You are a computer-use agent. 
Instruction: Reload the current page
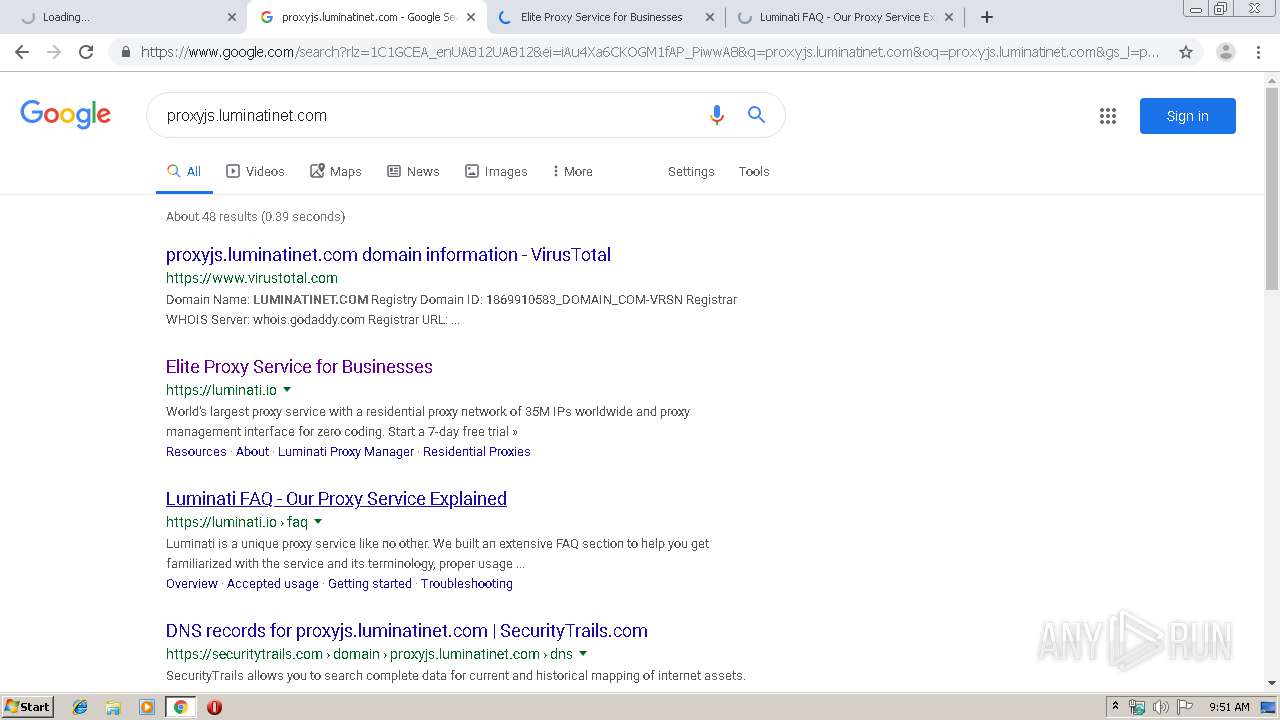point(86,52)
